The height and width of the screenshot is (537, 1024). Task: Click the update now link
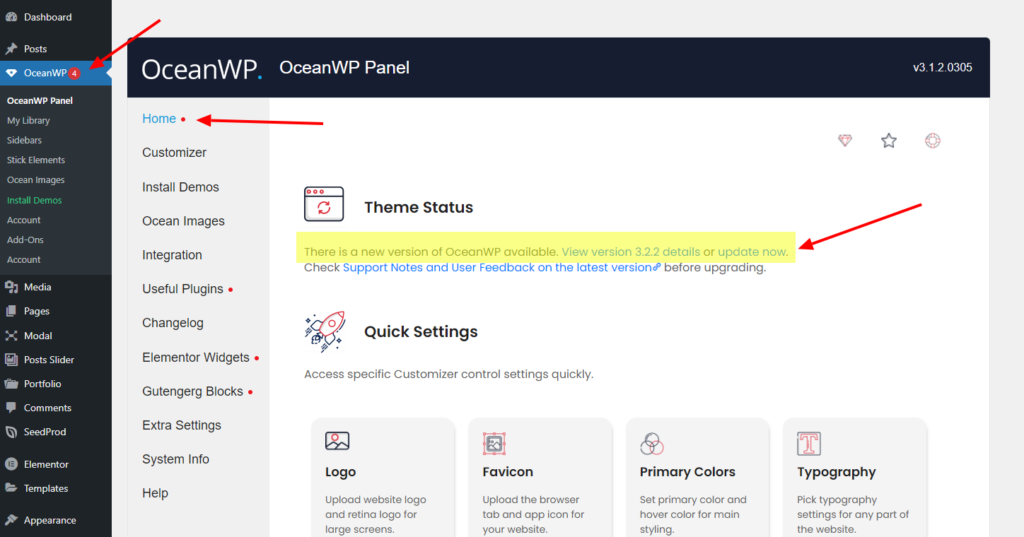pyautogui.click(x=752, y=252)
